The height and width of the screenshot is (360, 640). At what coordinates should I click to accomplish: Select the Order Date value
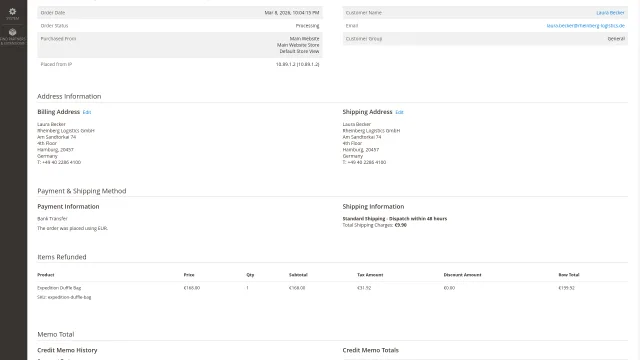291,13
